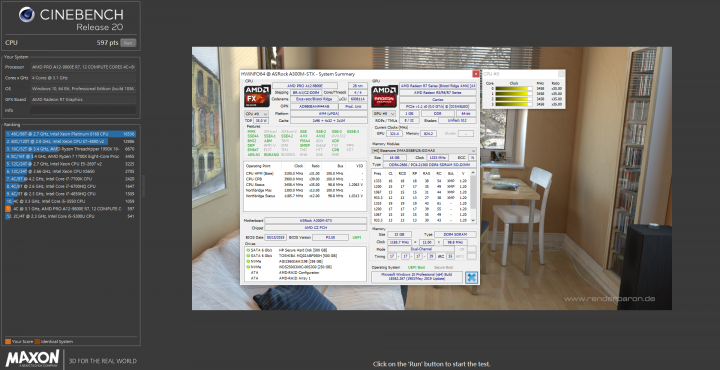Select the Intel Xeon CPU X5650 ranking row
Screen dimensions: 720x370
tap(70, 171)
